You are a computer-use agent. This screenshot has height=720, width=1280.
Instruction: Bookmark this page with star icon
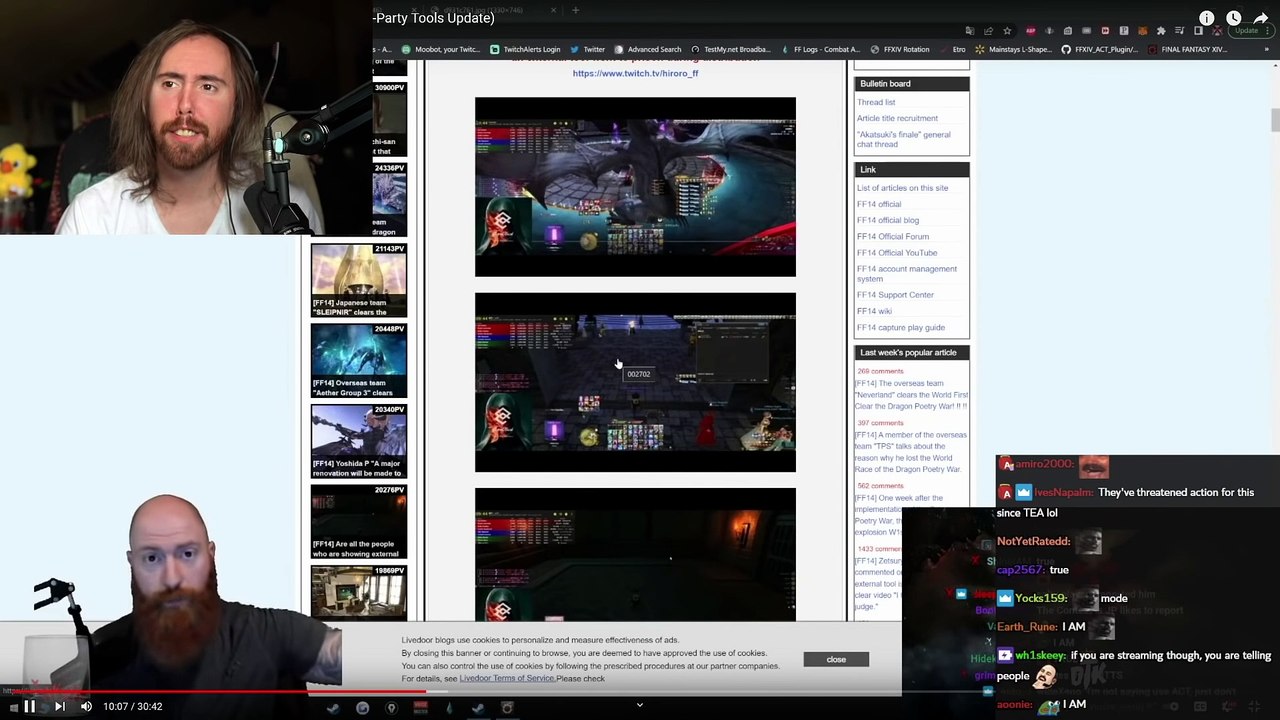click(x=1007, y=31)
